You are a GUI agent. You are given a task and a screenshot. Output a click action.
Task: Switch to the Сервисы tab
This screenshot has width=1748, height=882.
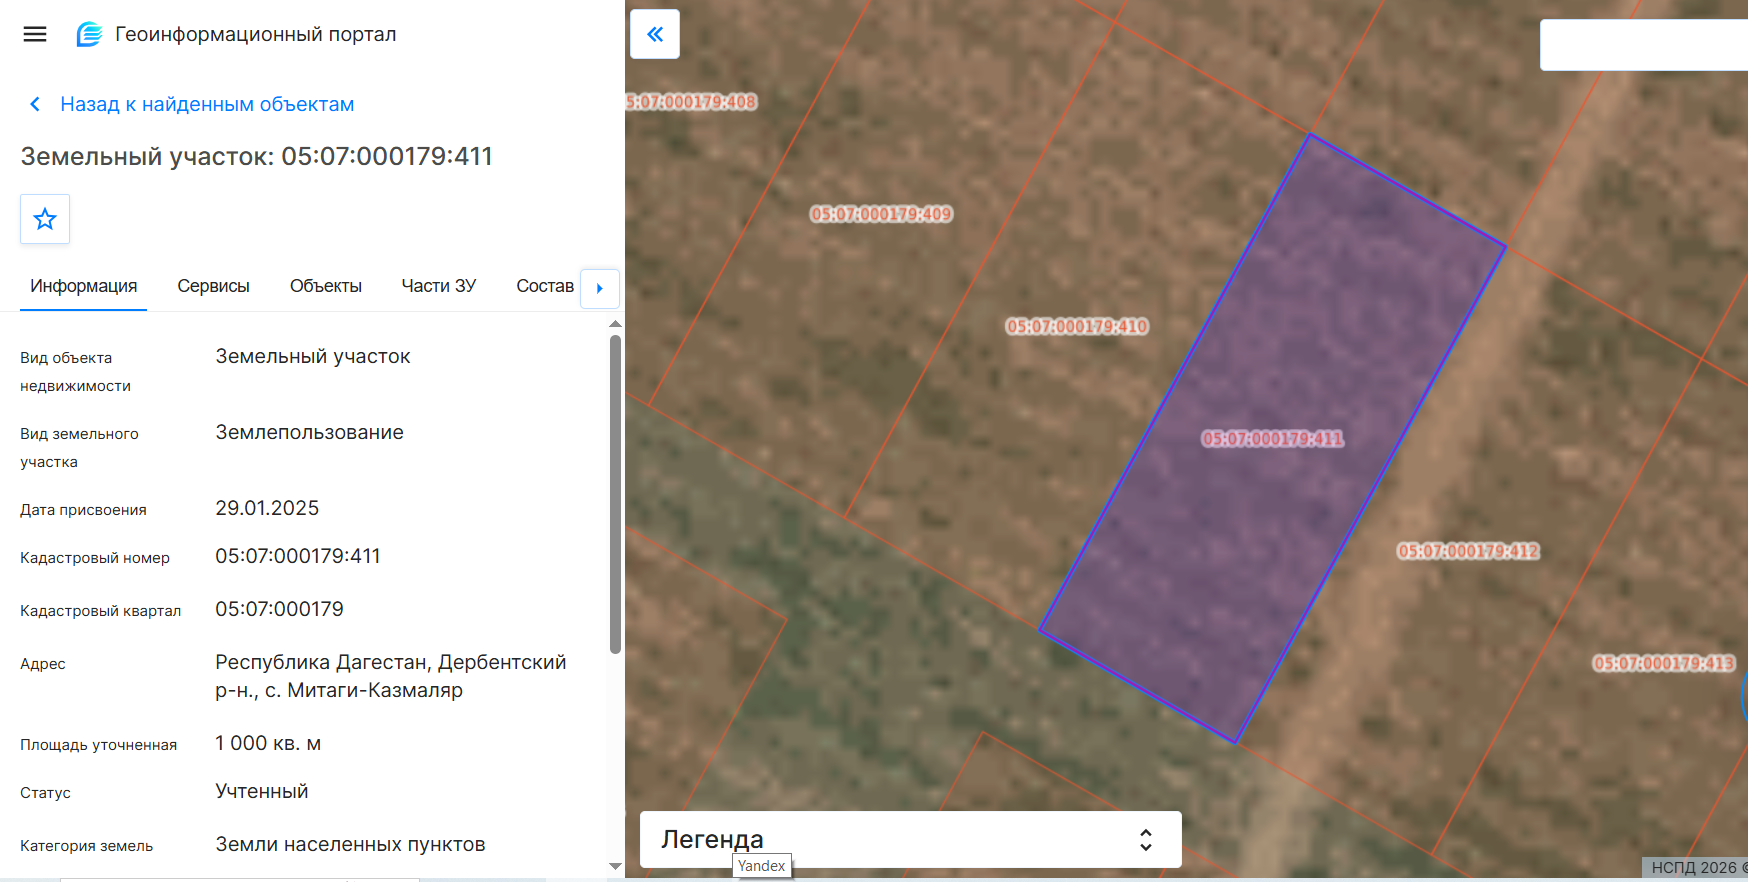tap(213, 286)
